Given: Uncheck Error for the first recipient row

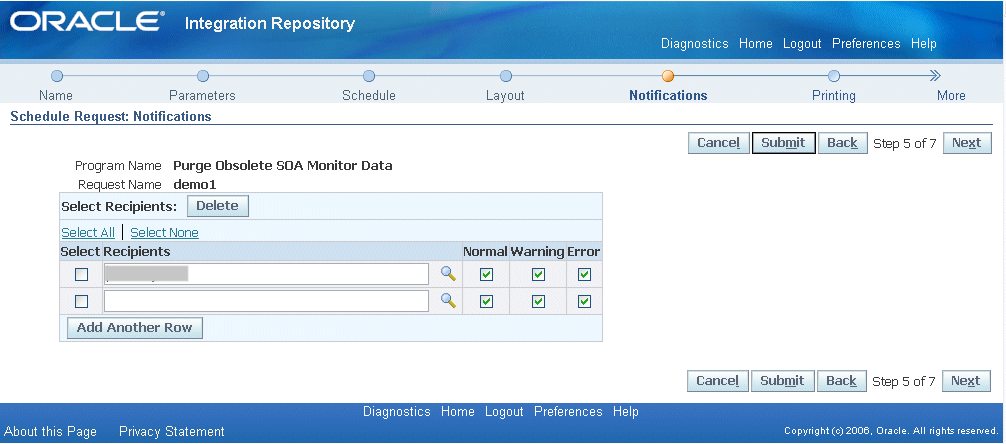Looking at the screenshot, I should point(584,275).
